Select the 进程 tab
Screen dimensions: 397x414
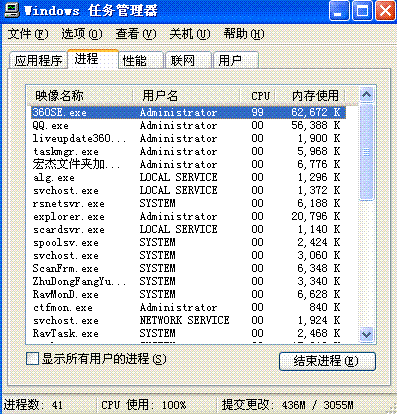pos(93,59)
